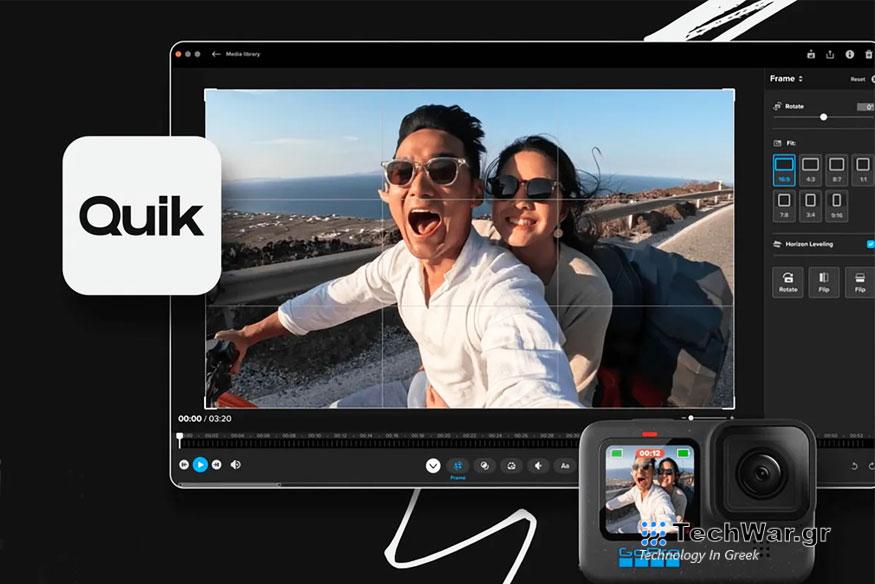The height and width of the screenshot is (584, 875).
Task: Collapse the toolbar with the chevron button
Action: 433,465
